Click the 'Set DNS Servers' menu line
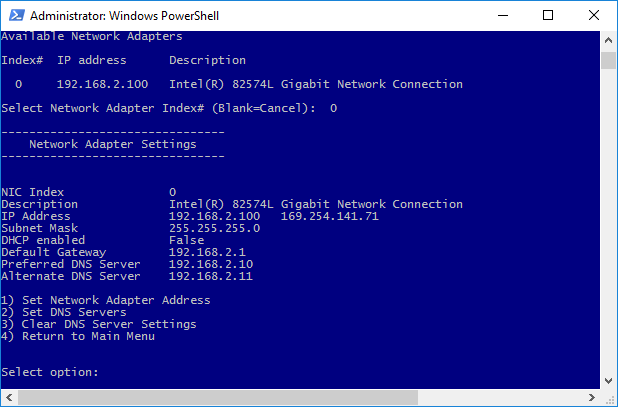Image resolution: width=618 pixels, height=407 pixels. tap(64, 312)
